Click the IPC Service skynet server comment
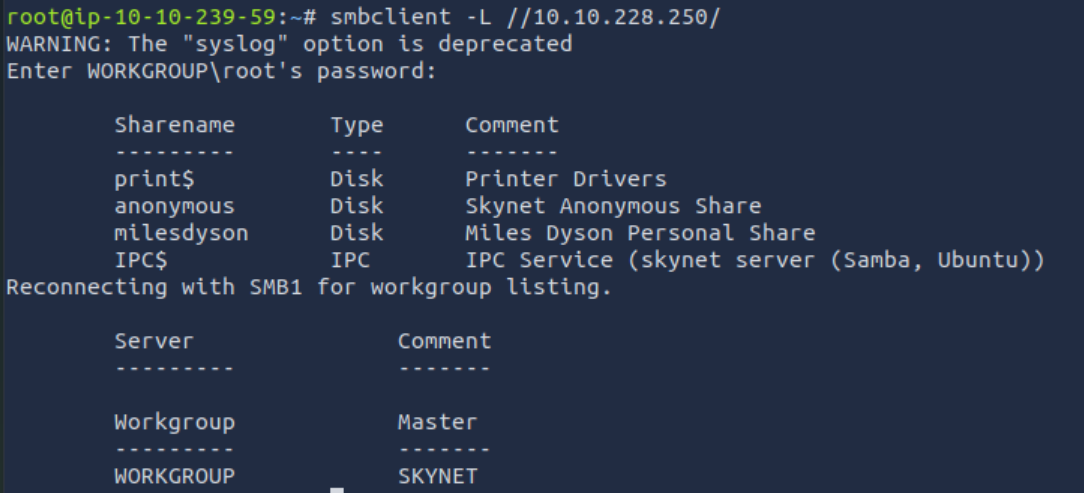Viewport: 1084px width, 493px height. [754, 260]
